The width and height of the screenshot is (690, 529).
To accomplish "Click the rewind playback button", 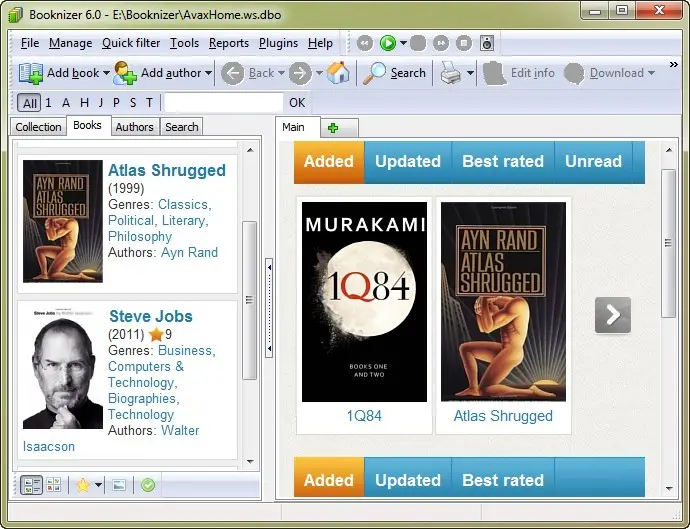I will tap(365, 43).
